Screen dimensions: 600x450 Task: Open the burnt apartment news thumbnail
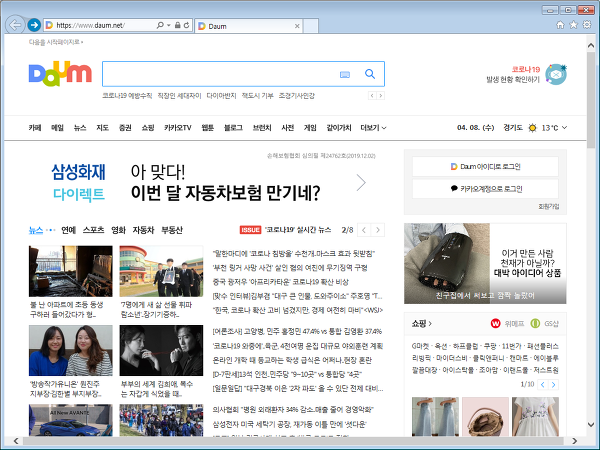click(x=71, y=271)
